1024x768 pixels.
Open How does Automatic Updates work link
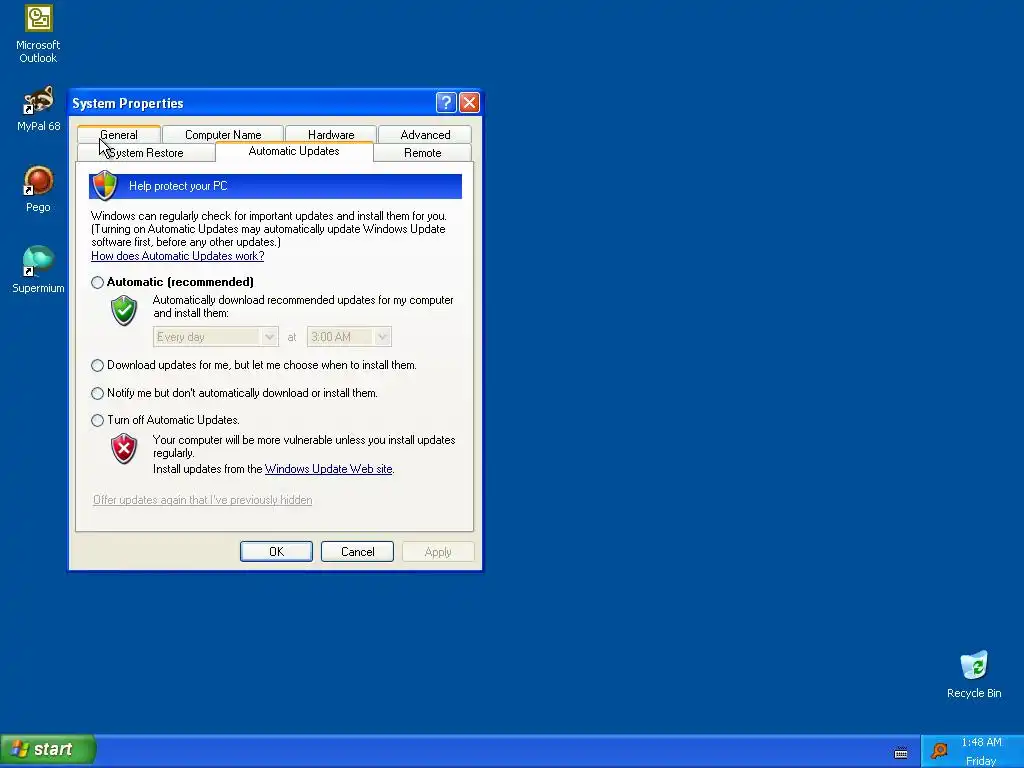click(x=178, y=256)
